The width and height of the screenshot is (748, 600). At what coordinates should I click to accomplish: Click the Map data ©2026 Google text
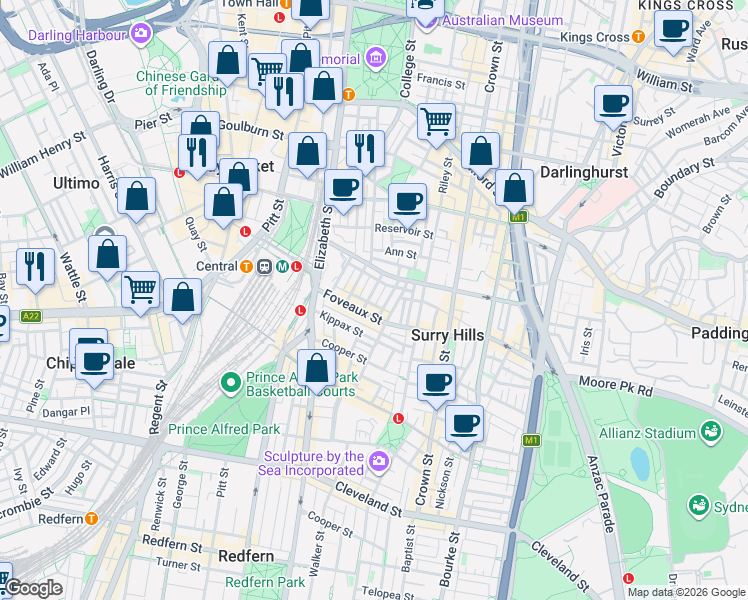coord(687,593)
